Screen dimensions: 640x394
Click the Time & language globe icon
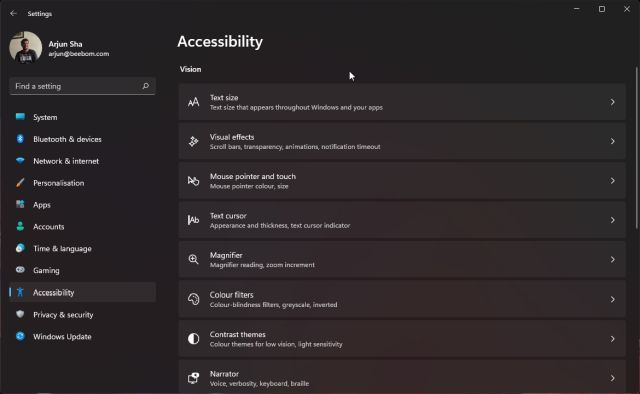coord(20,248)
